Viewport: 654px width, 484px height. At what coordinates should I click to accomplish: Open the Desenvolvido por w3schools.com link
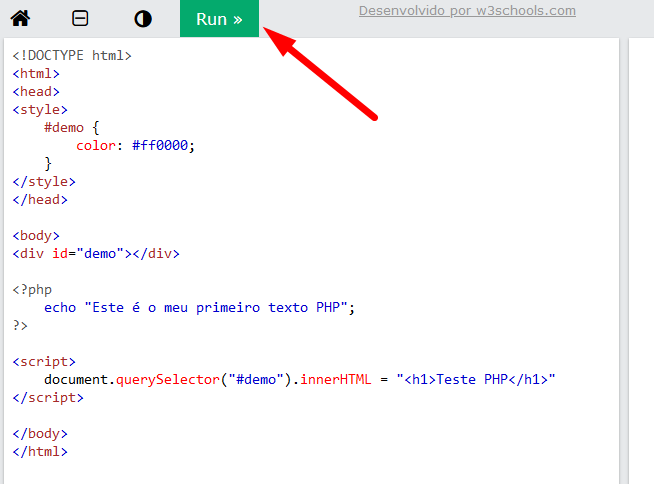467,10
